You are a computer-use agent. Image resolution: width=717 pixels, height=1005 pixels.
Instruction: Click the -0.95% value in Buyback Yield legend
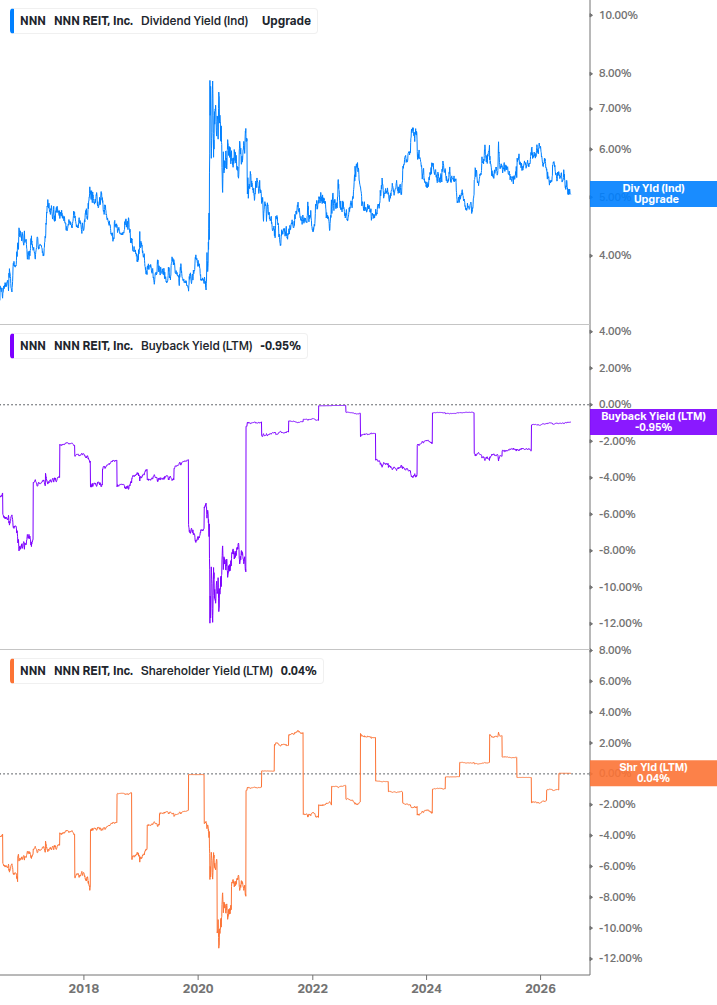[281, 345]
